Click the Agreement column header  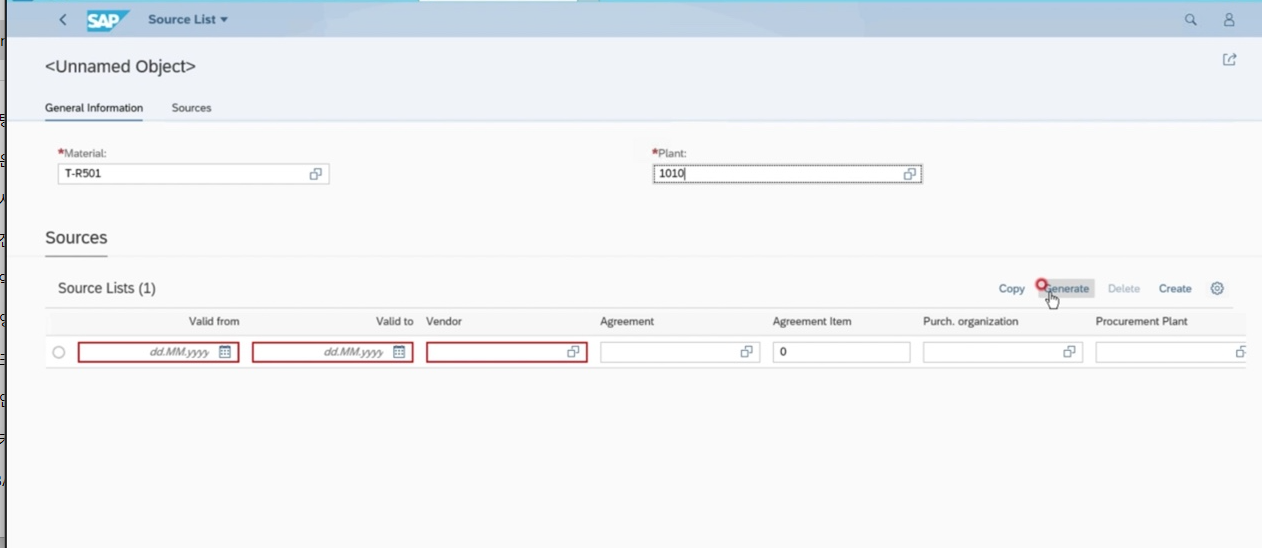pos(627,321)
